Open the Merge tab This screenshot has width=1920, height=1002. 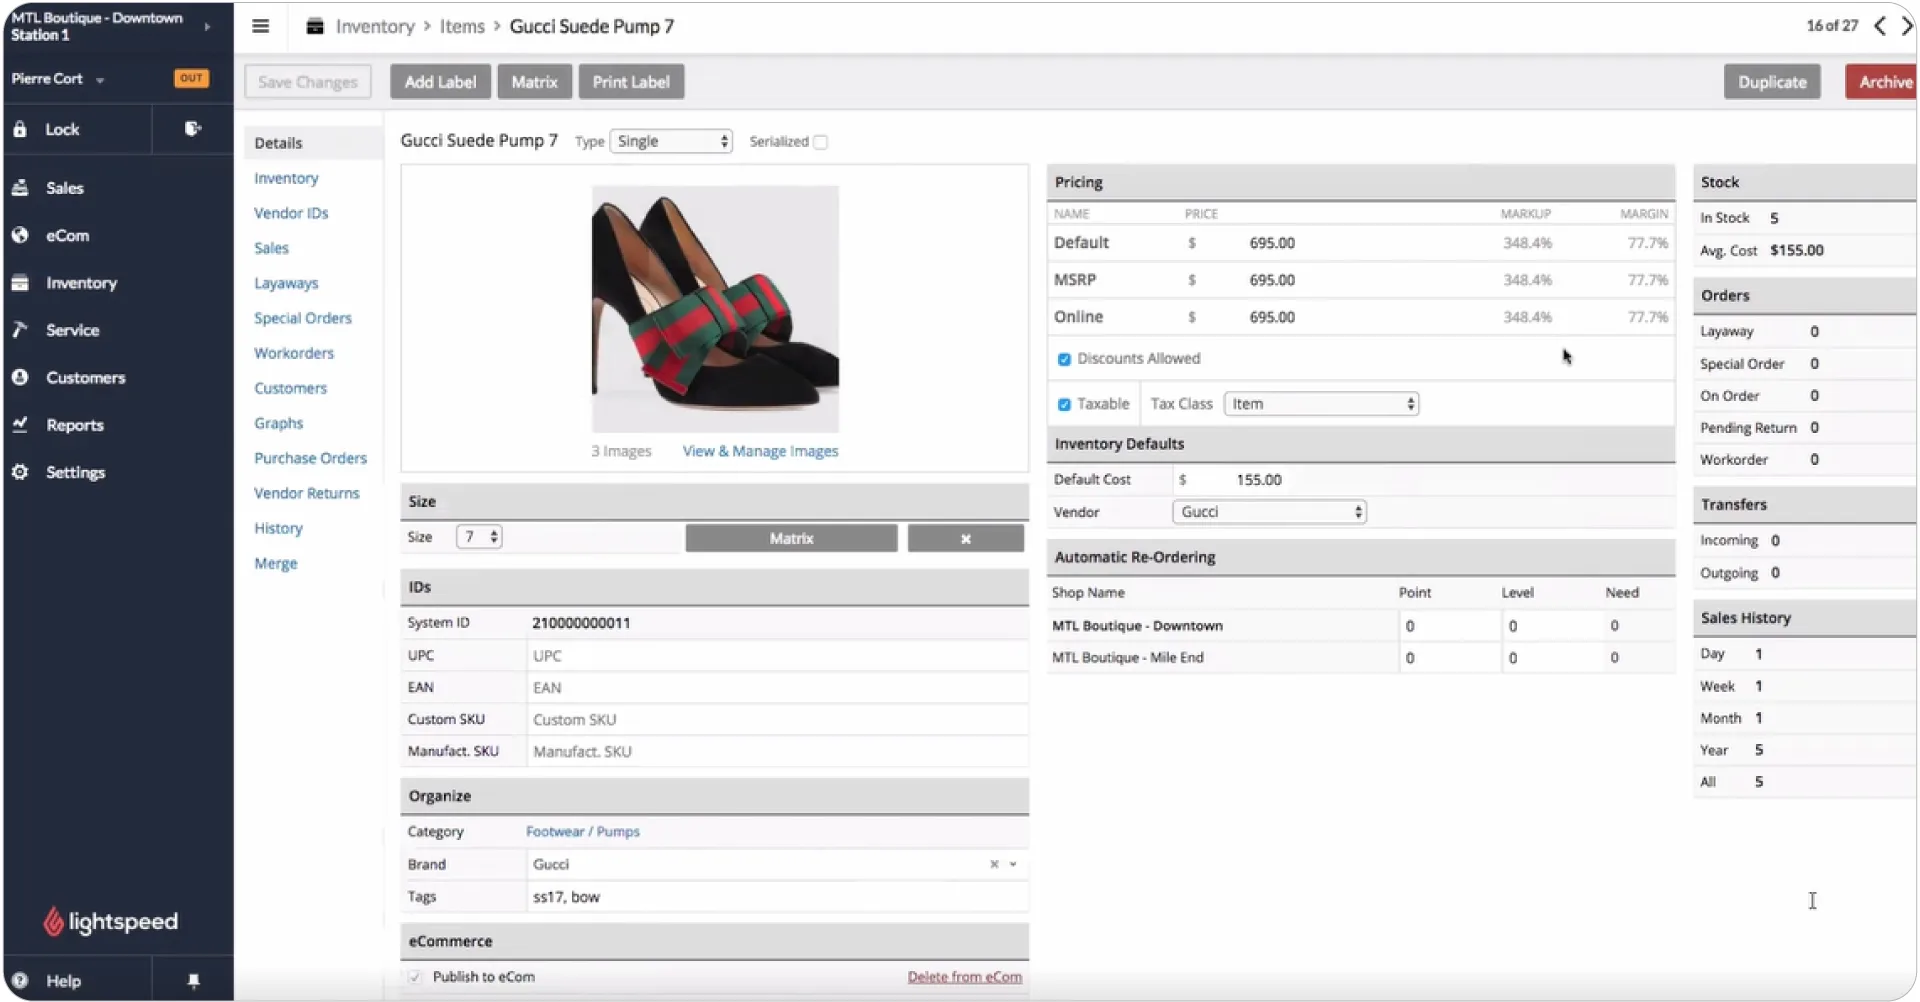click(276, 563)
